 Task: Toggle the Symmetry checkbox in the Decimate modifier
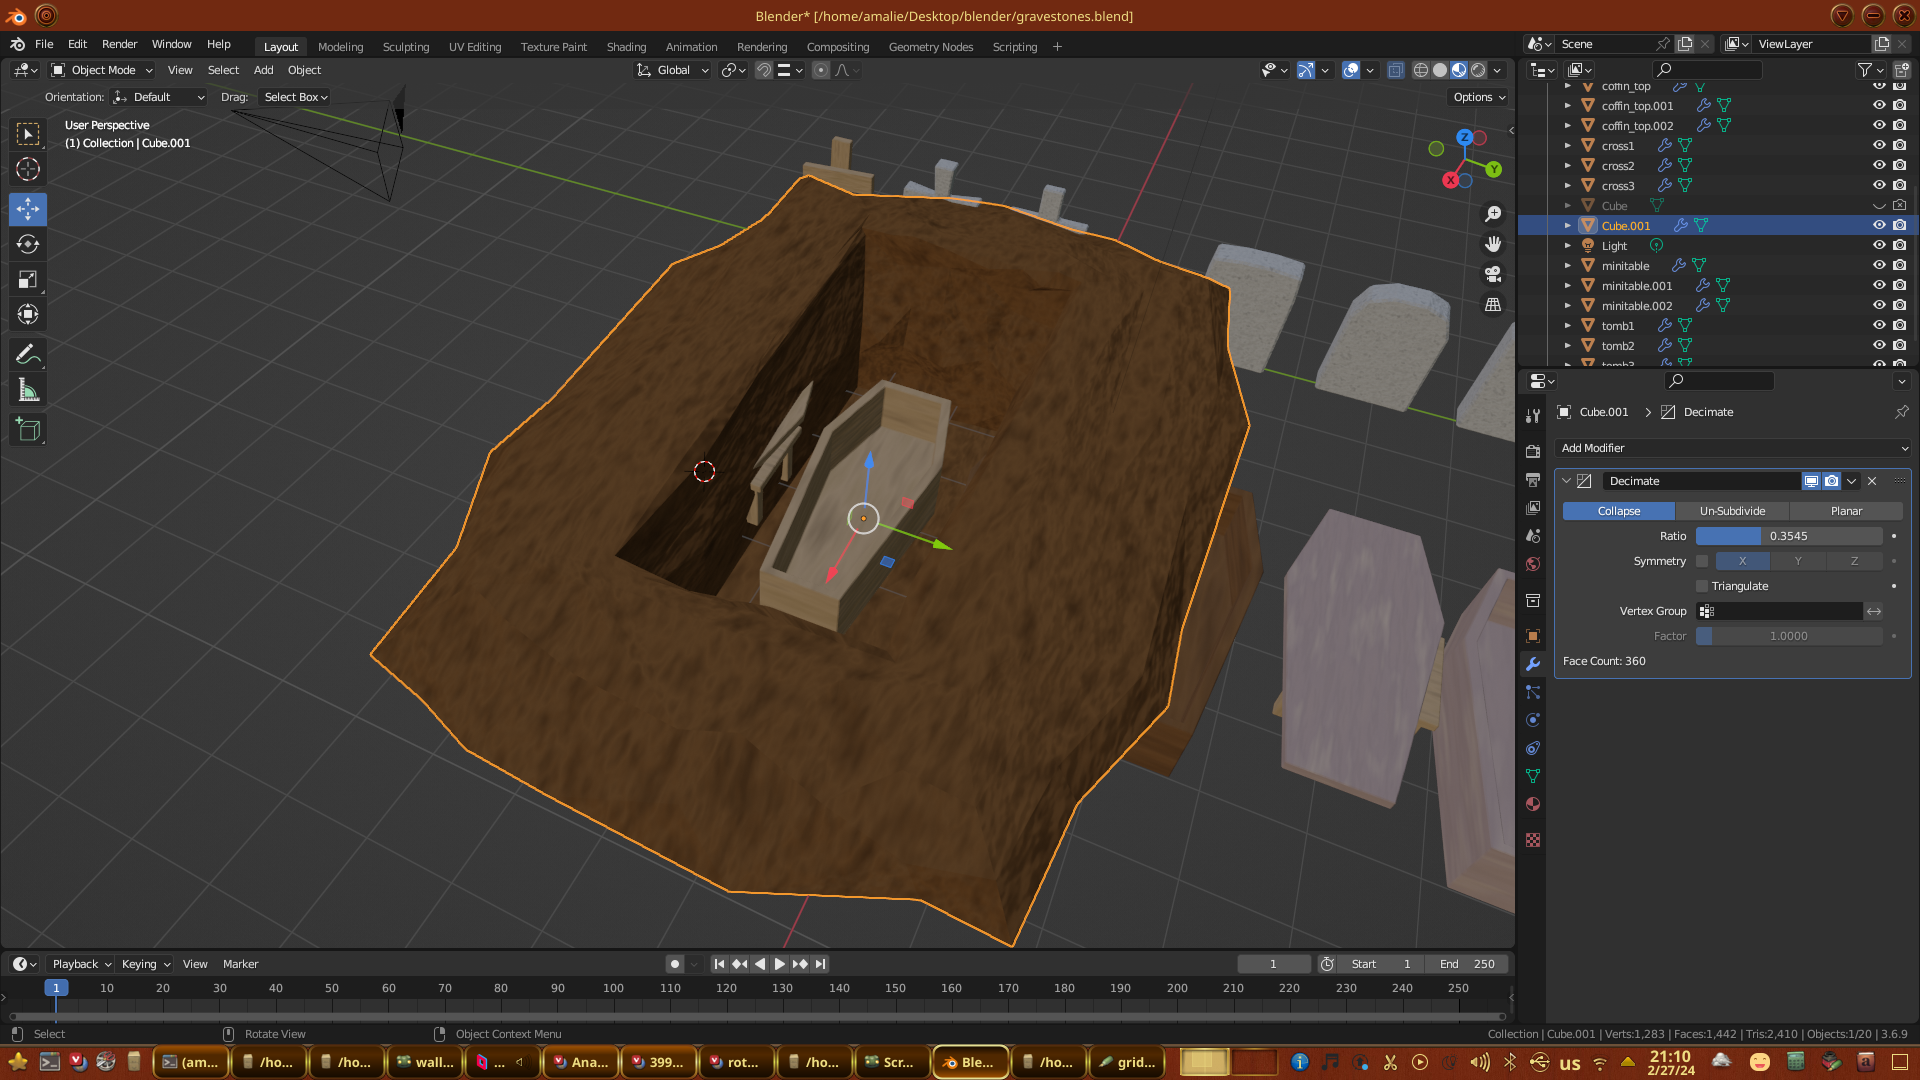[1702, 561]
